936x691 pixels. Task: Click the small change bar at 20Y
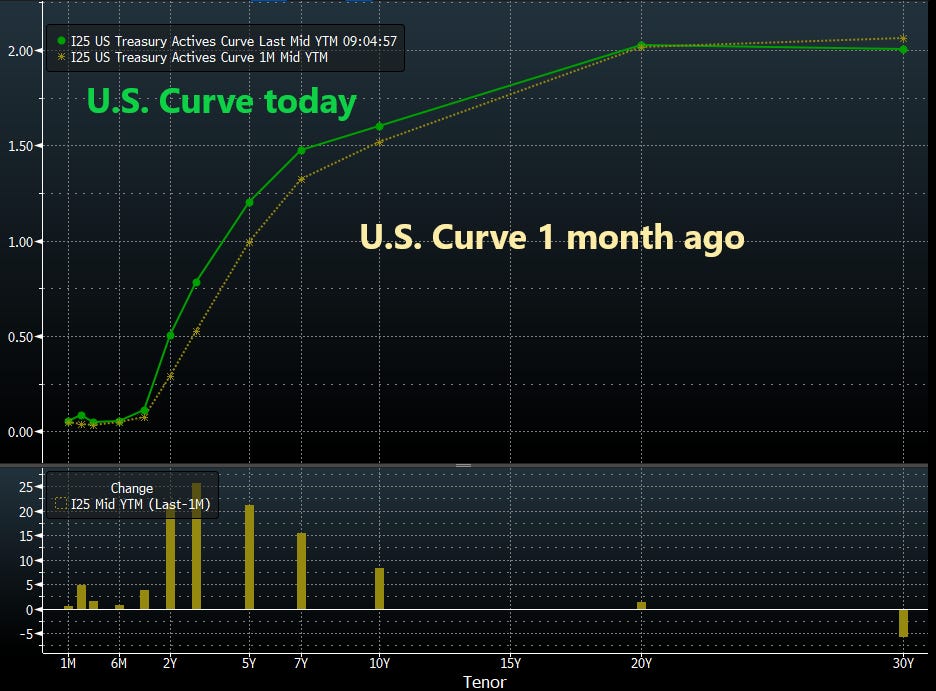point(642,606)
